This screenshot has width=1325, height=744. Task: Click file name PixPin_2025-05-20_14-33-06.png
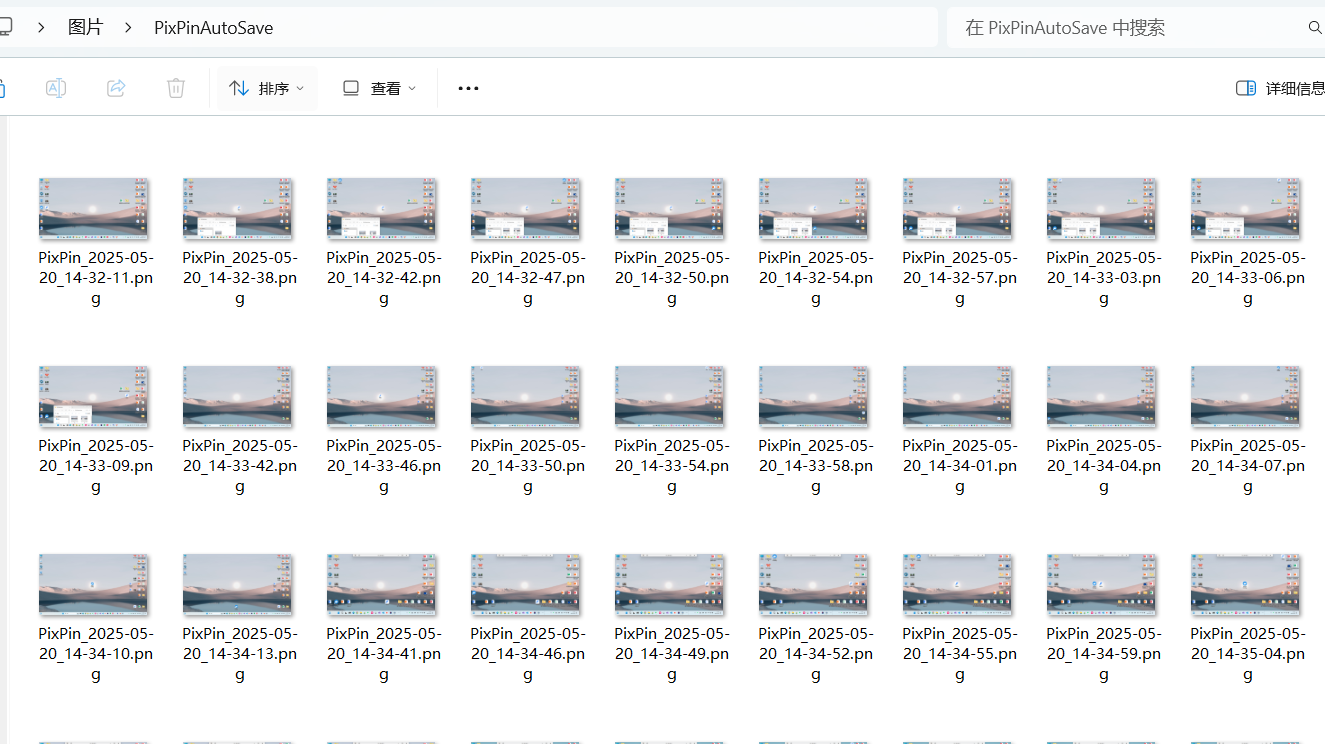point(1248,278)
